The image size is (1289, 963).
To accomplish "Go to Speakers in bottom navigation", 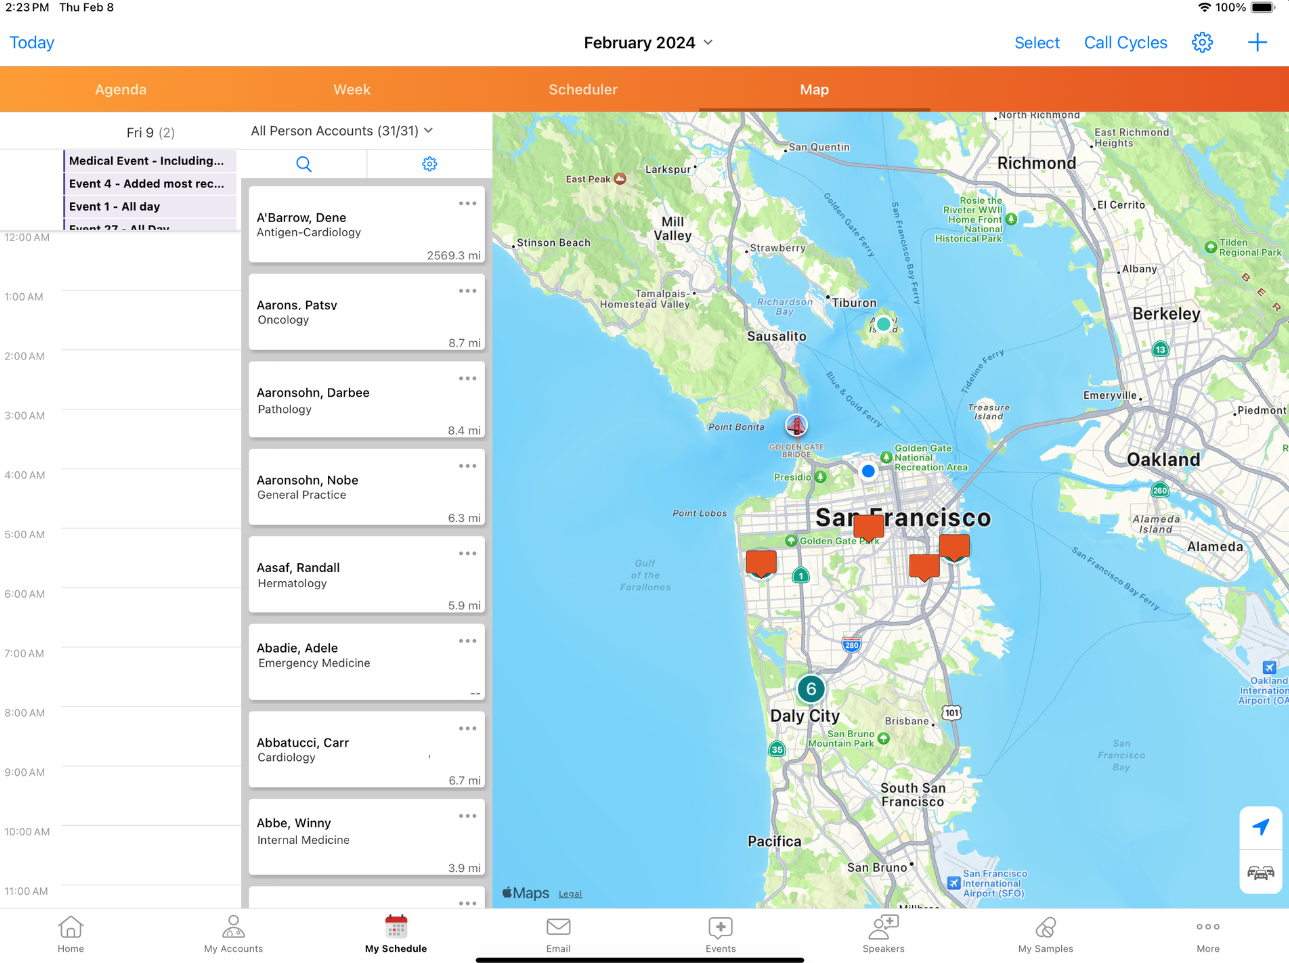I will [x=883, y=934].
